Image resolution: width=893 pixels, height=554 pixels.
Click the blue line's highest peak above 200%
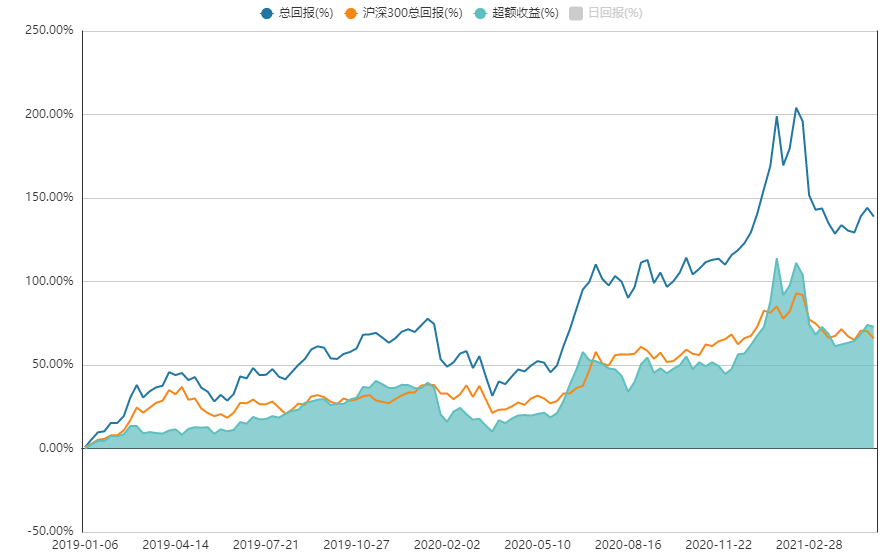tap(796, 108)
